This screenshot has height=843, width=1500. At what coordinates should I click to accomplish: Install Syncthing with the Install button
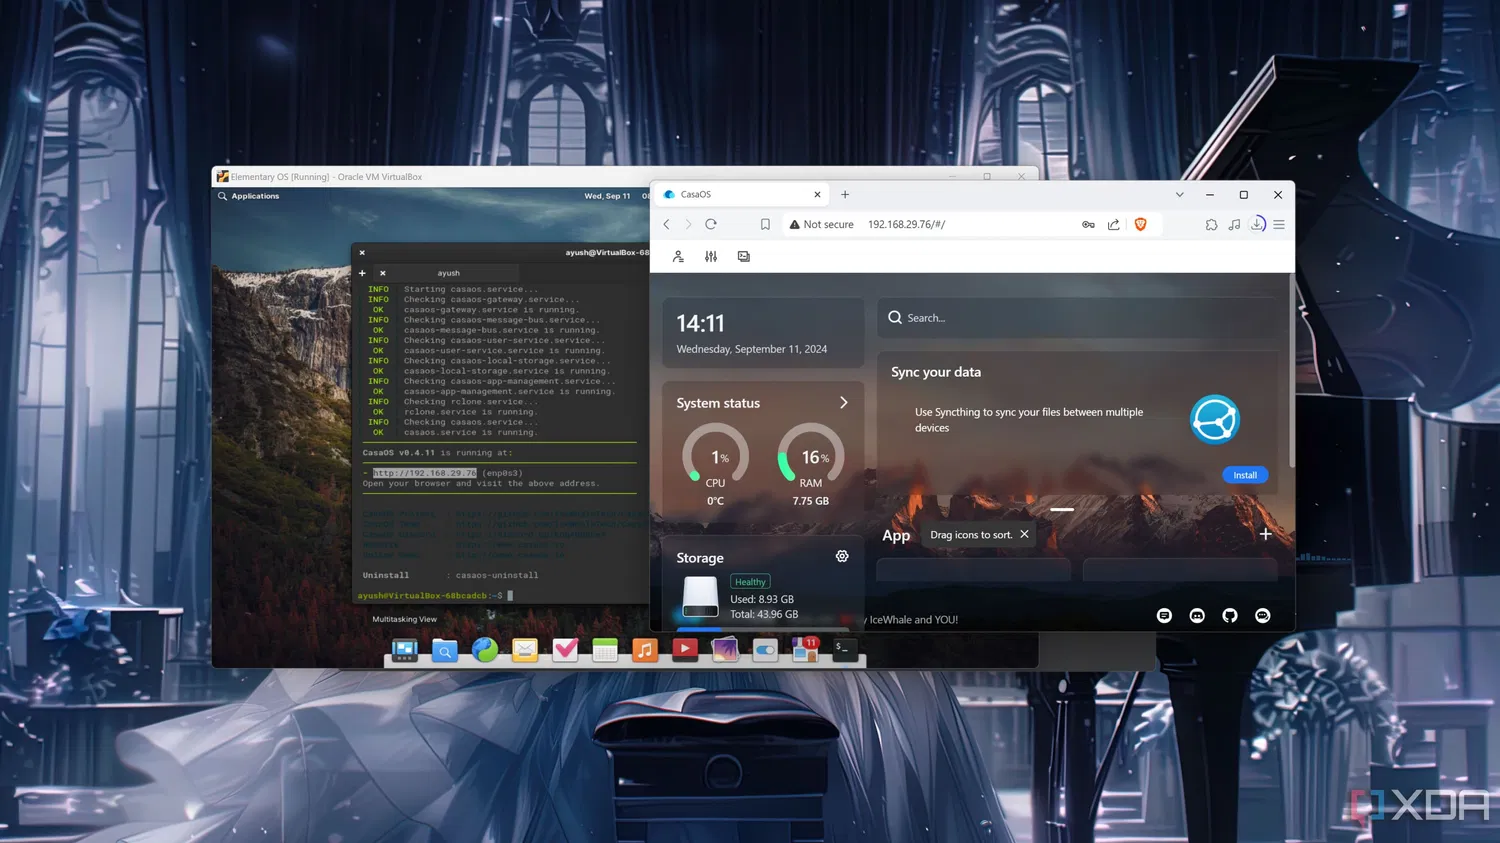pos(1245,475)
